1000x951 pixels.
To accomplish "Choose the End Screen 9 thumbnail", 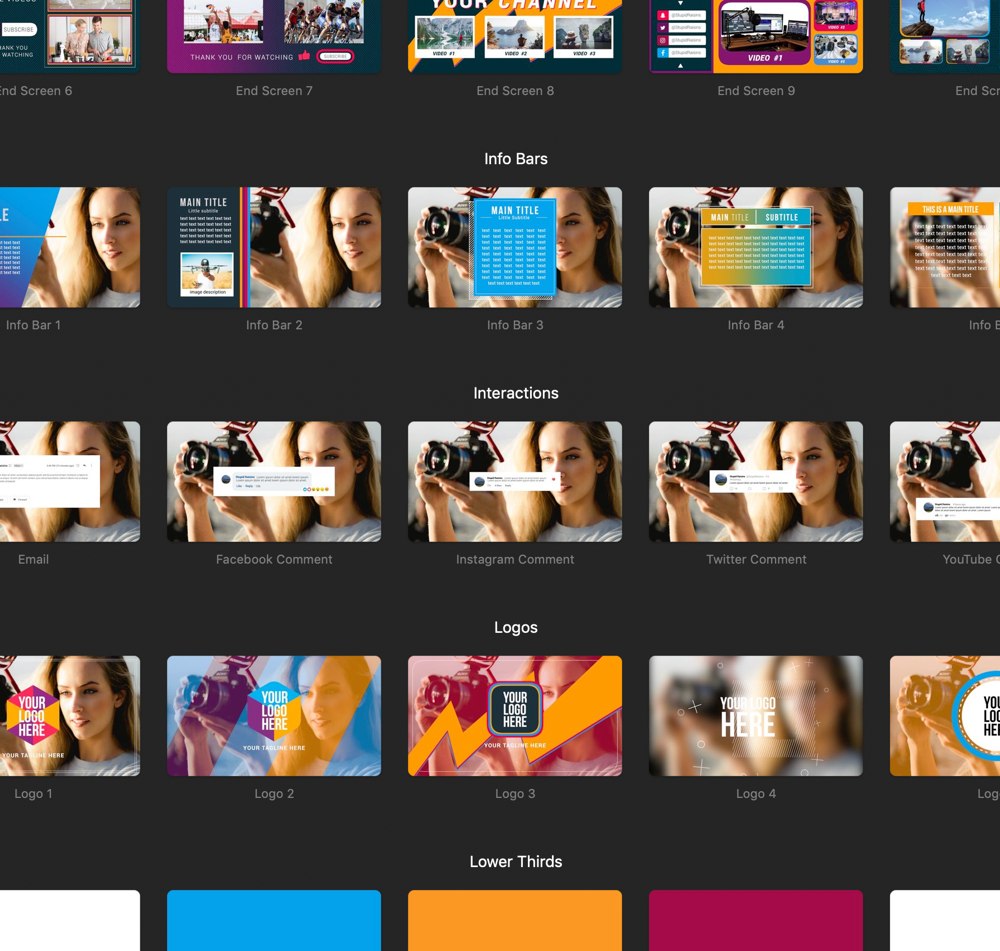I will (756, 36).
